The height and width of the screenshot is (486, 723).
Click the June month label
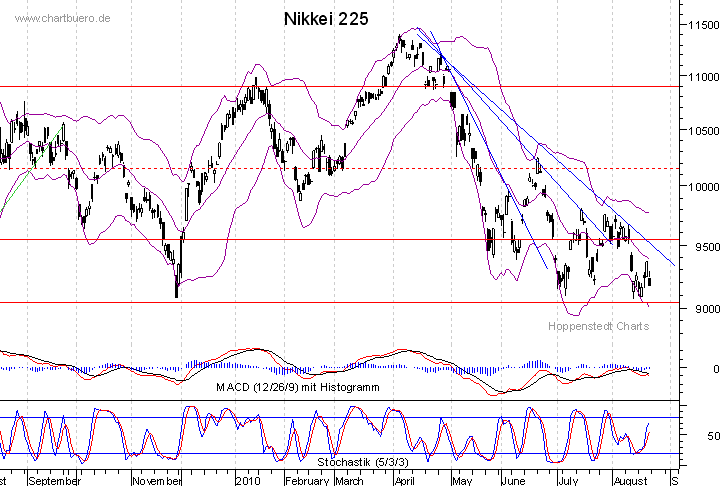(x=513, y=481)
